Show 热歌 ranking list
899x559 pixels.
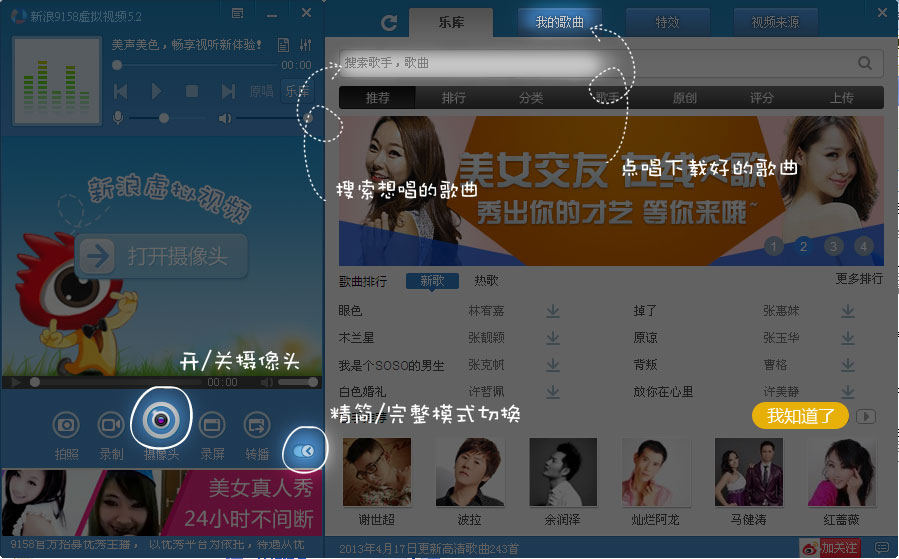pyautogui.click(x=486, y=280)
